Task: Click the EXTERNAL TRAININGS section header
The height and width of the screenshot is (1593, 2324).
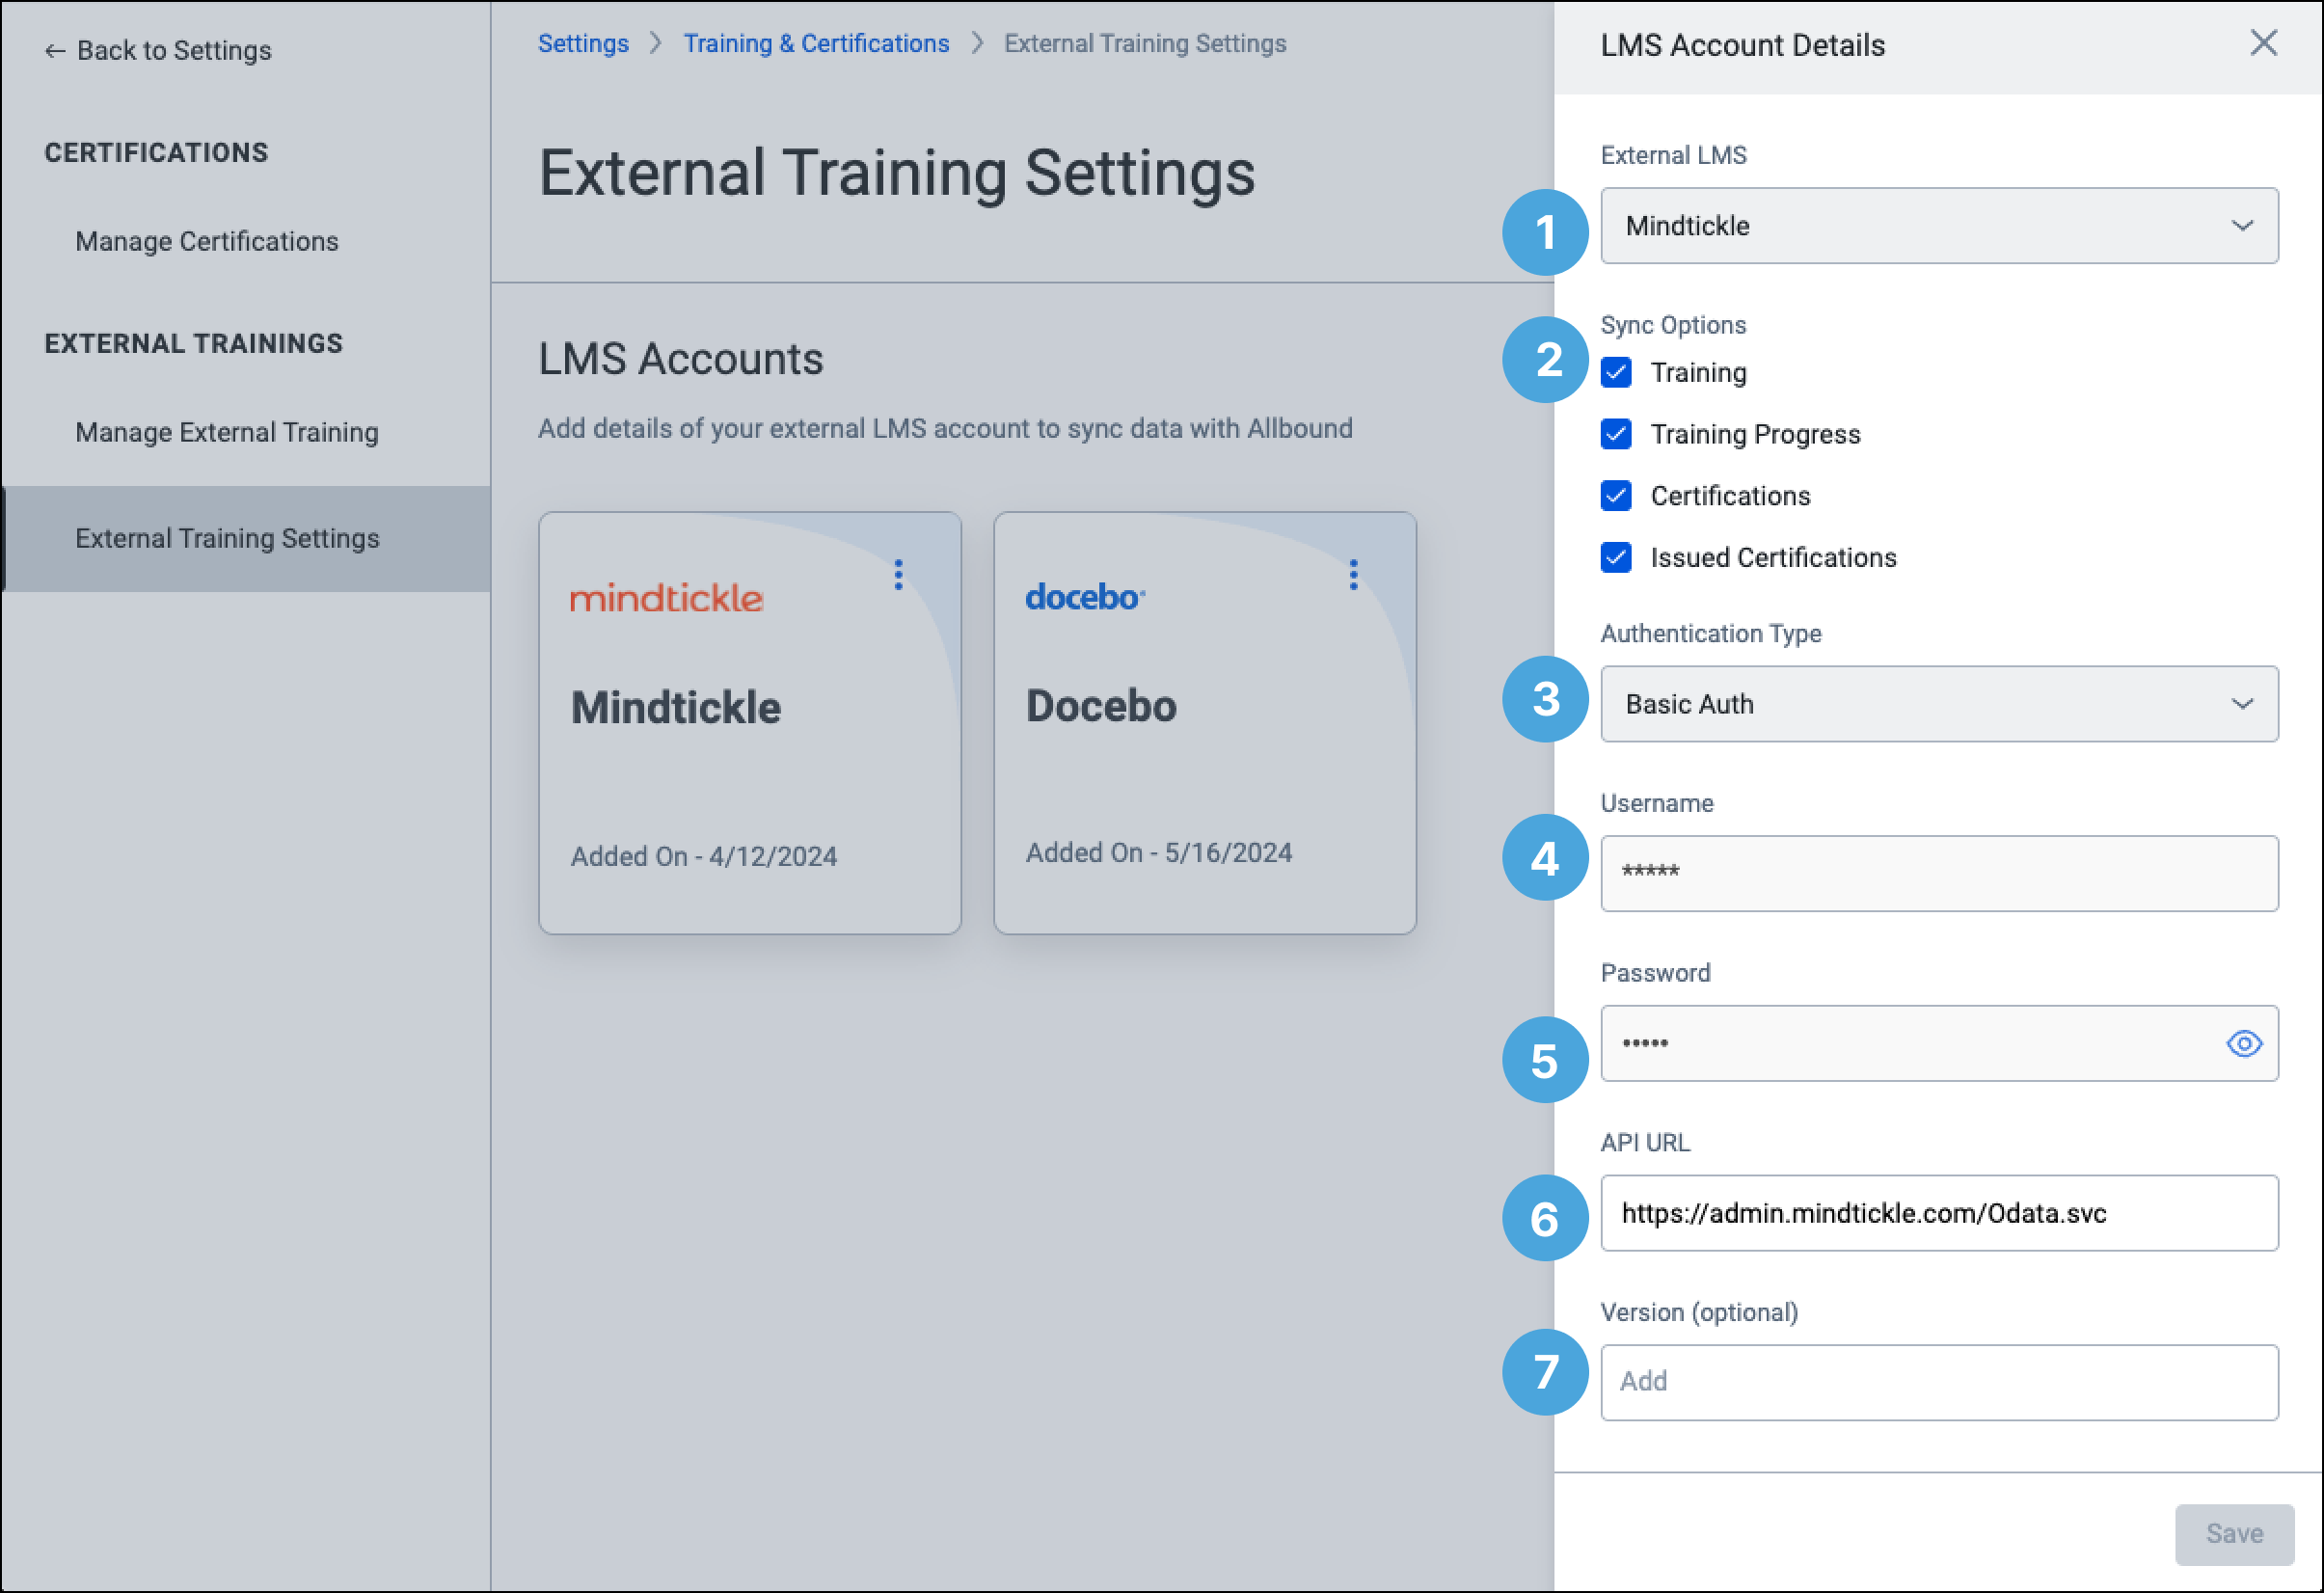Action: [x=194, y=344]
